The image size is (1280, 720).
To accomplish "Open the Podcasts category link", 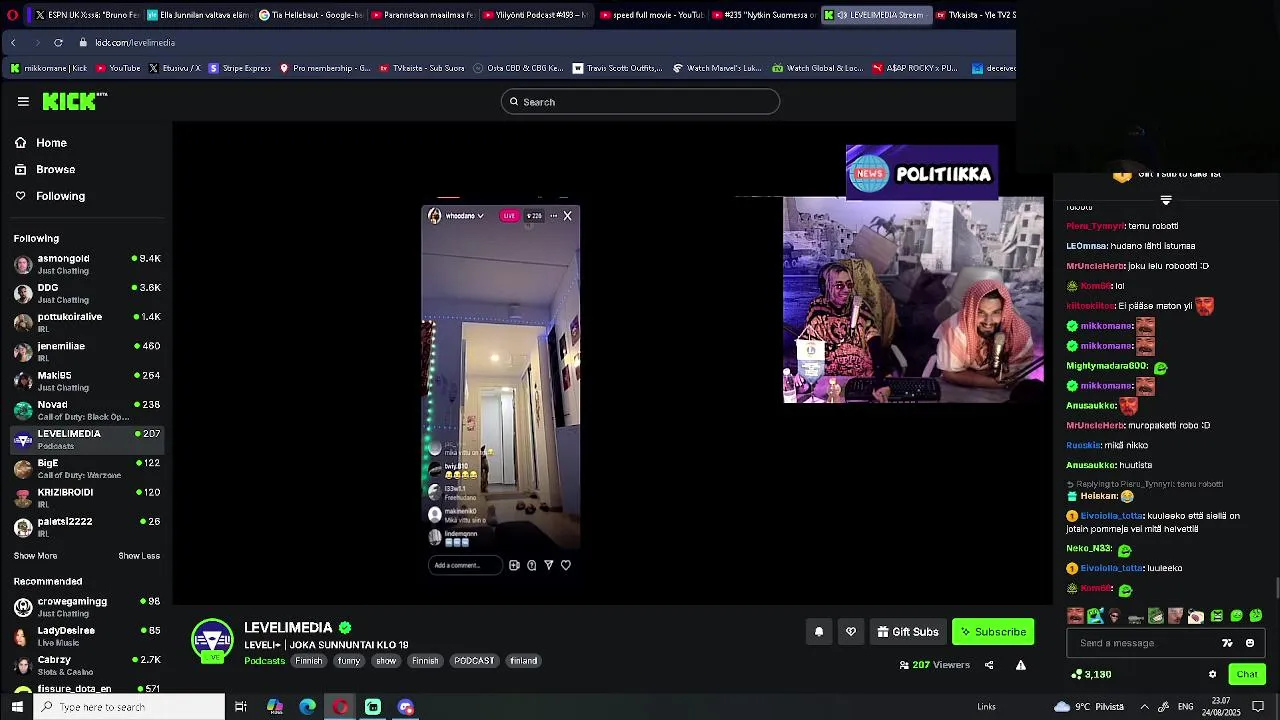I will click(x=265, y=661).
